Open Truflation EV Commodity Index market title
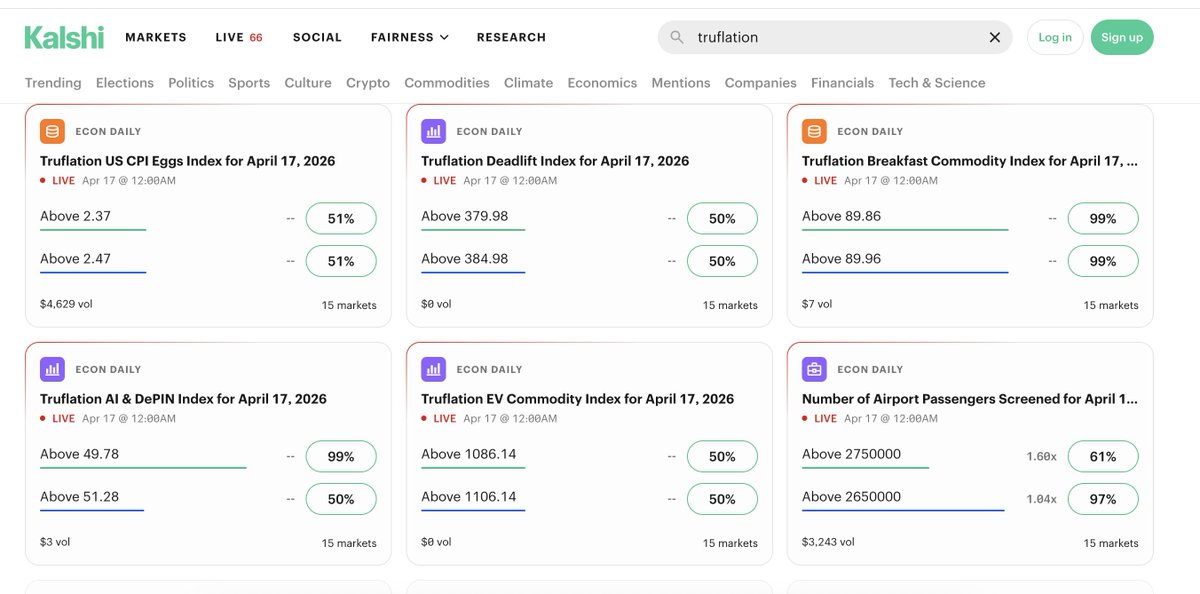1200x594 pixels. 577,399
